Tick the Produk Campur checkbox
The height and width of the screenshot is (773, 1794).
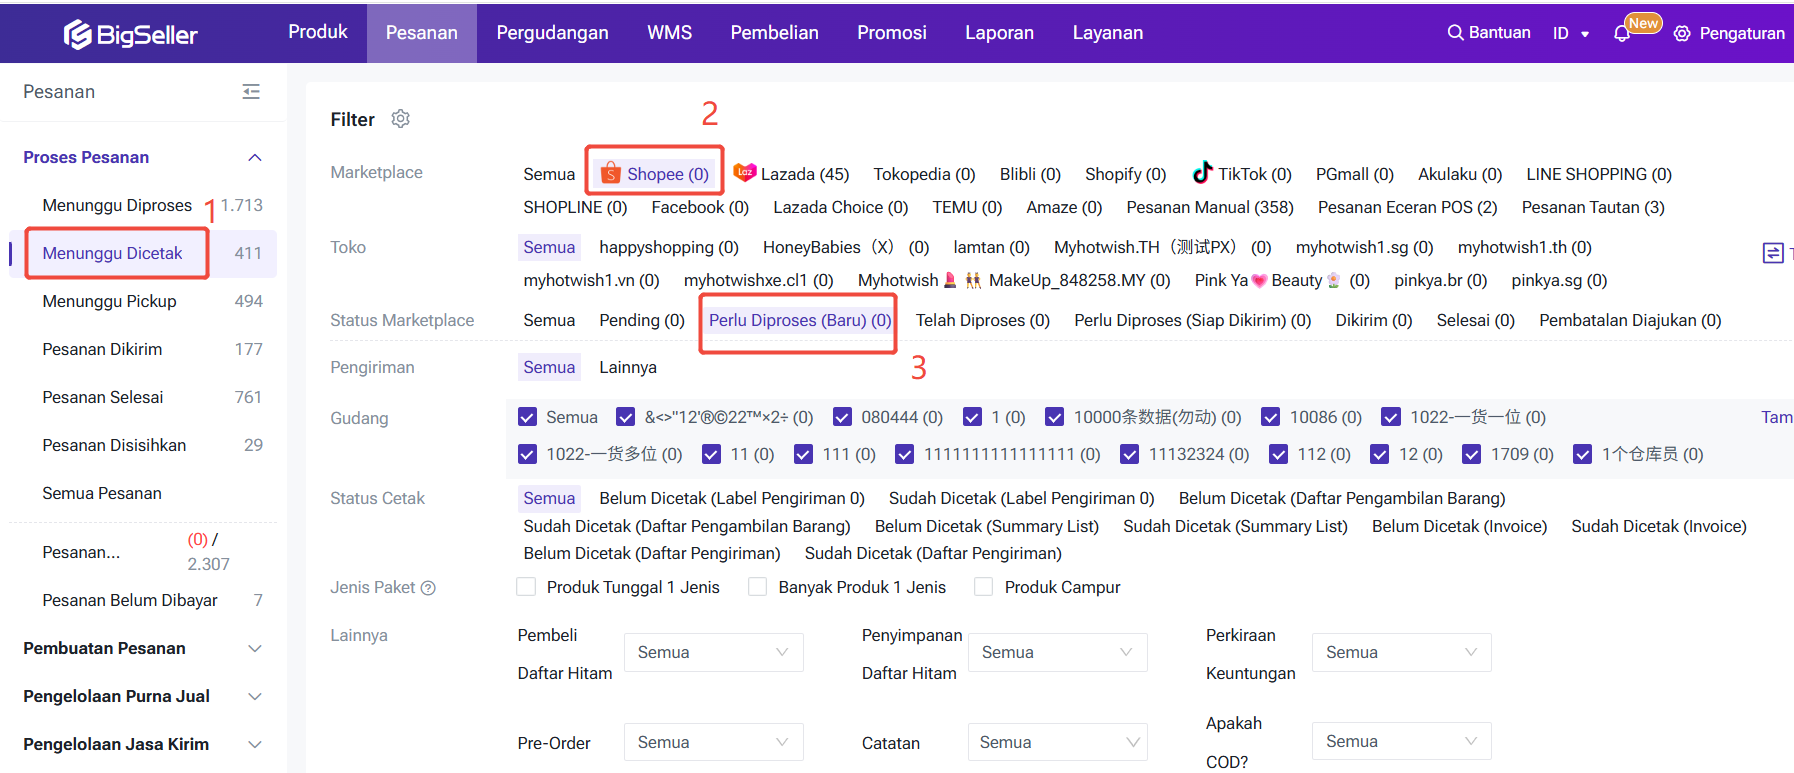click(984, 587)
